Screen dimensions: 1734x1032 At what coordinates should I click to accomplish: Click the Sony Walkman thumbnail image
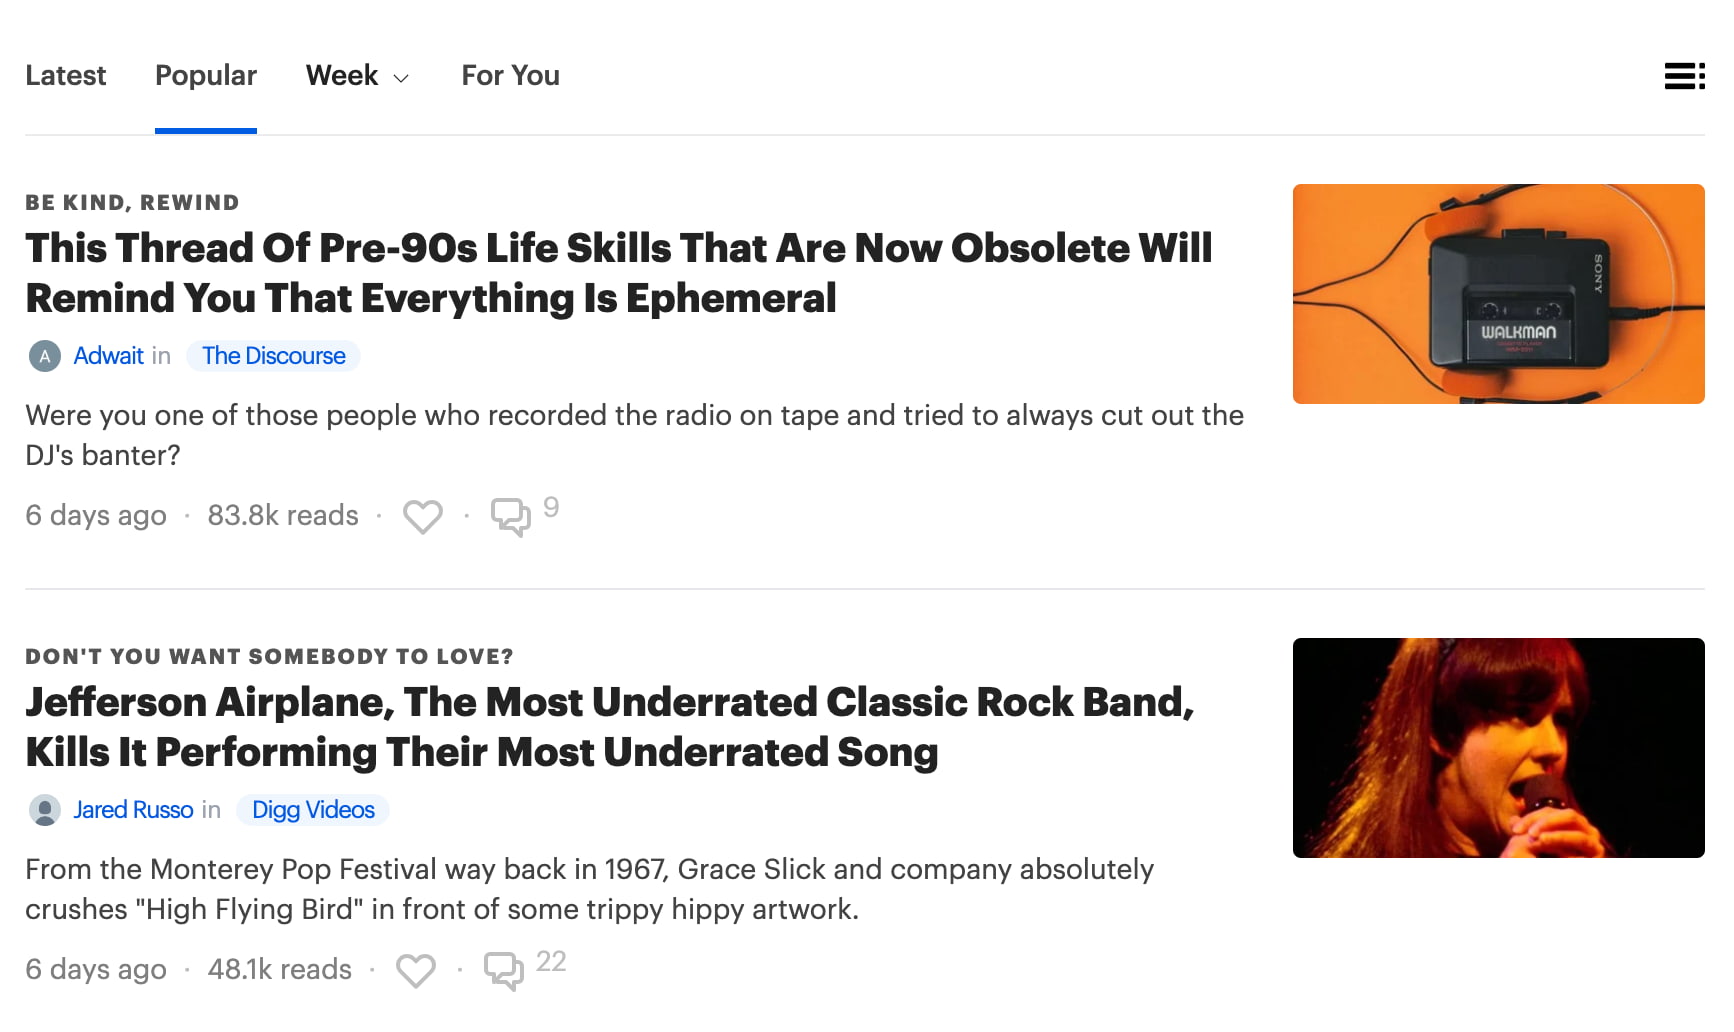pyautogui.click(x=1498, y=294)
